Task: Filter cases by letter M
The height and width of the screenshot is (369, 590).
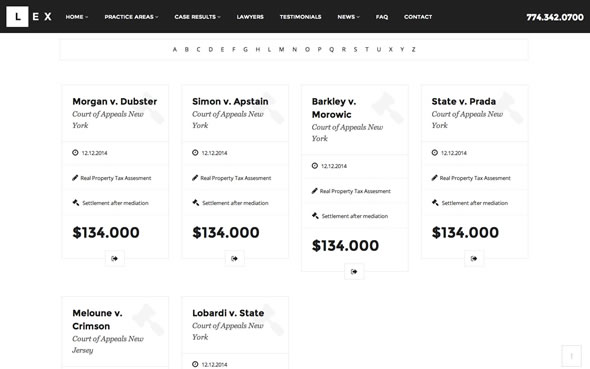Action: [x=281, y=49]
